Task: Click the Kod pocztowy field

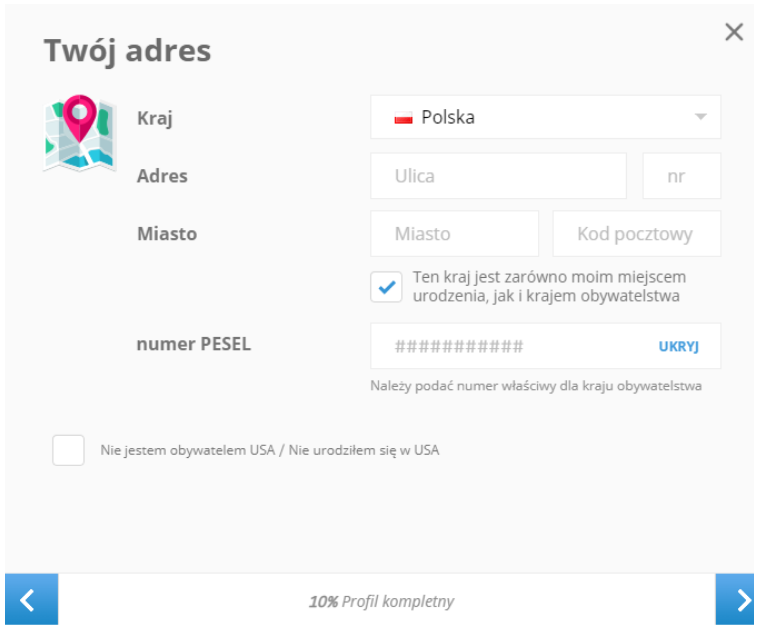Action: coord(636,234)
